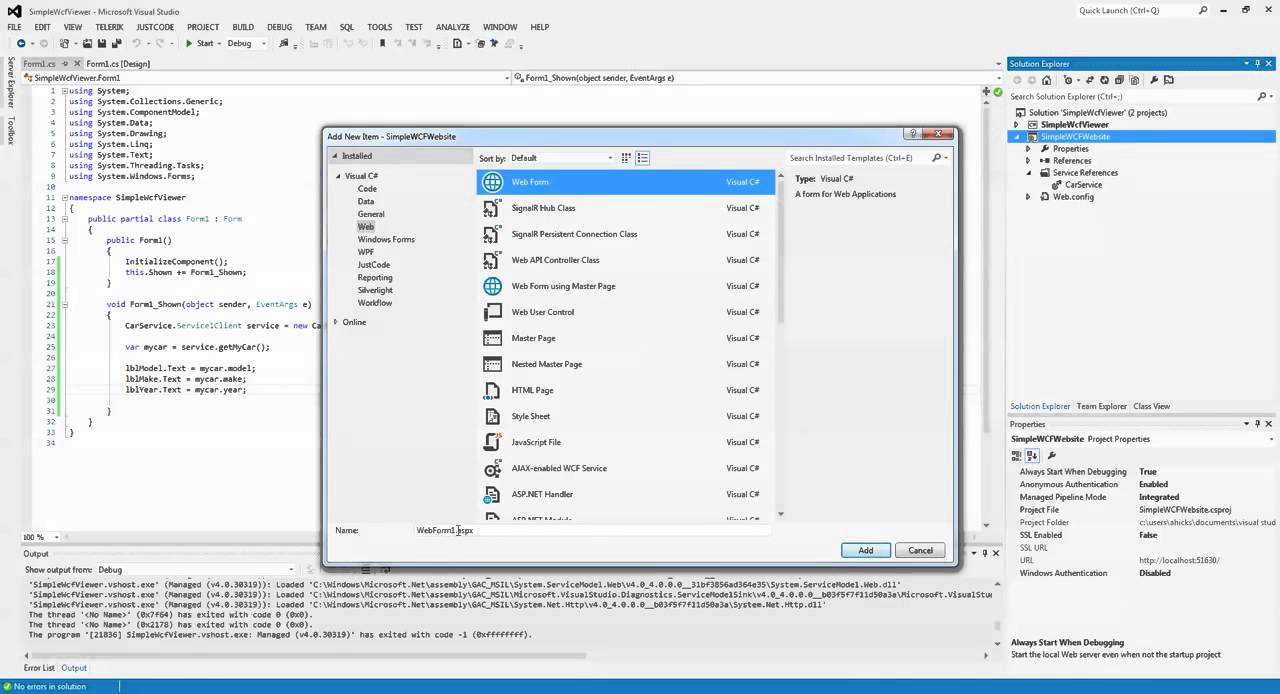Screen dimensions: 1280x694
Task: Open the TOOLS menu
Action: coord(379,27)
